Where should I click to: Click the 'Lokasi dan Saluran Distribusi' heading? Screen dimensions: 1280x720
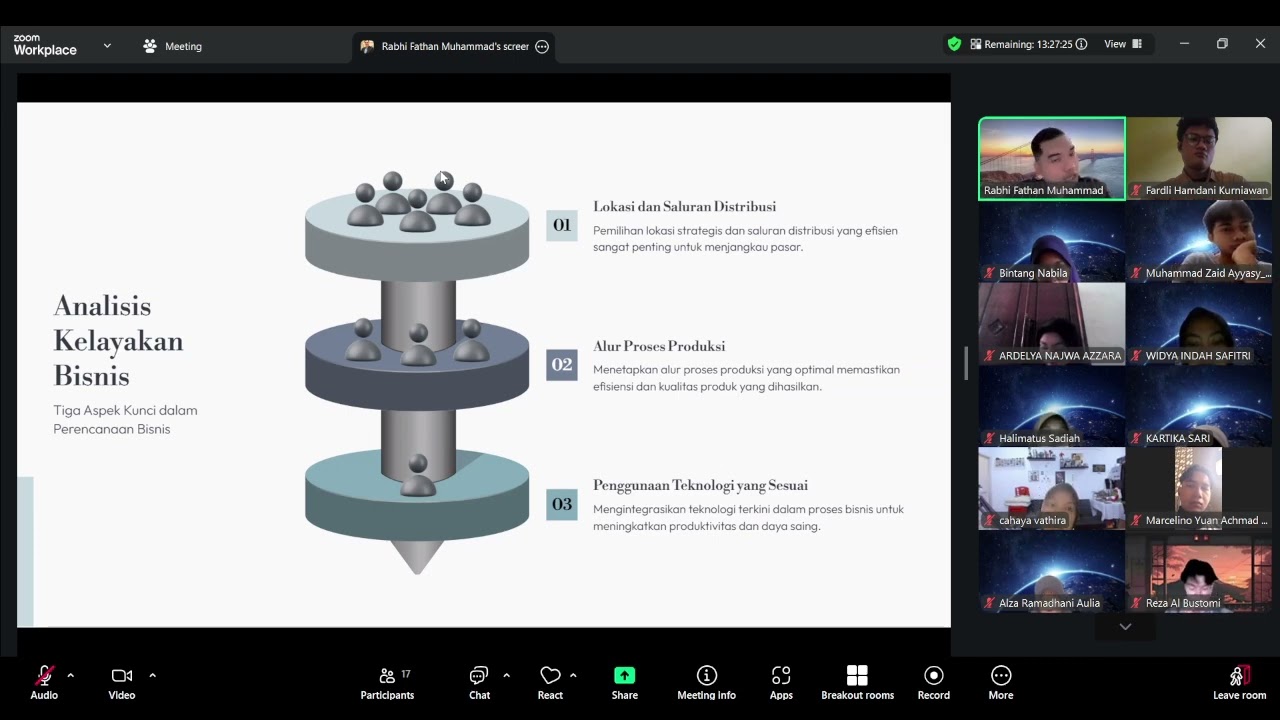click(684, 207)
